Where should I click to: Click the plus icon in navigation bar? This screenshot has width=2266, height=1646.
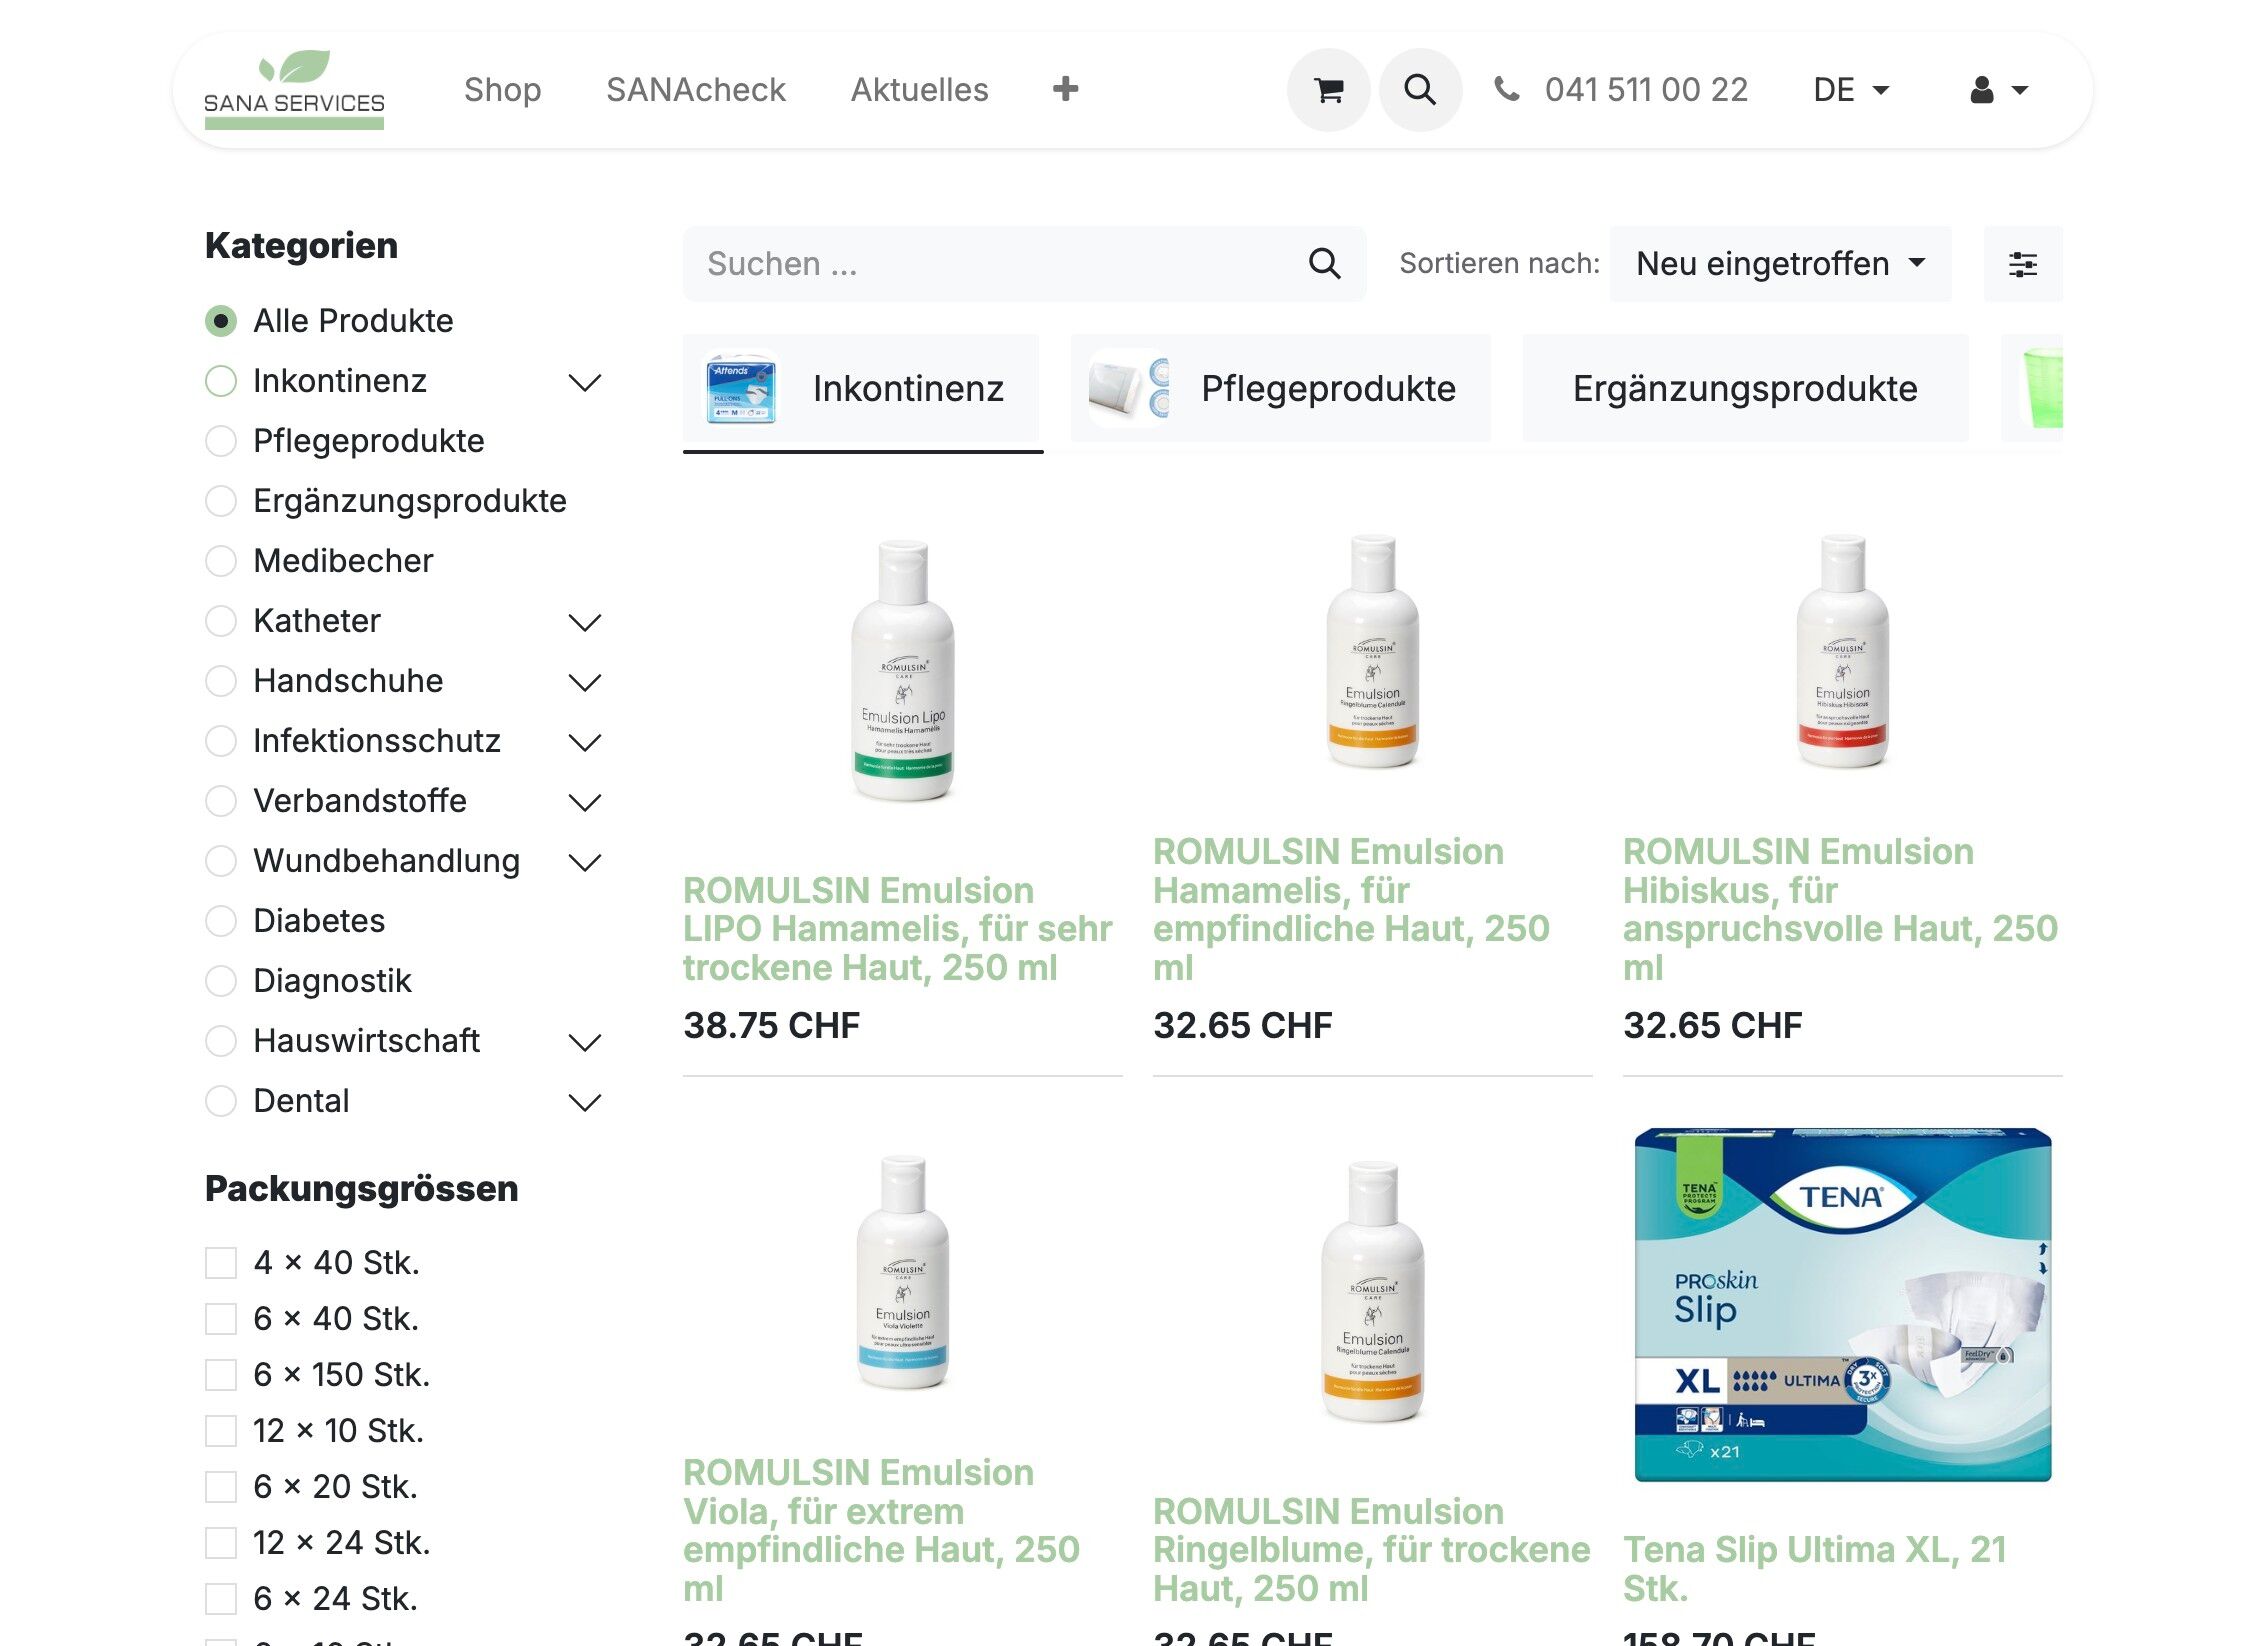(1065, 89)
